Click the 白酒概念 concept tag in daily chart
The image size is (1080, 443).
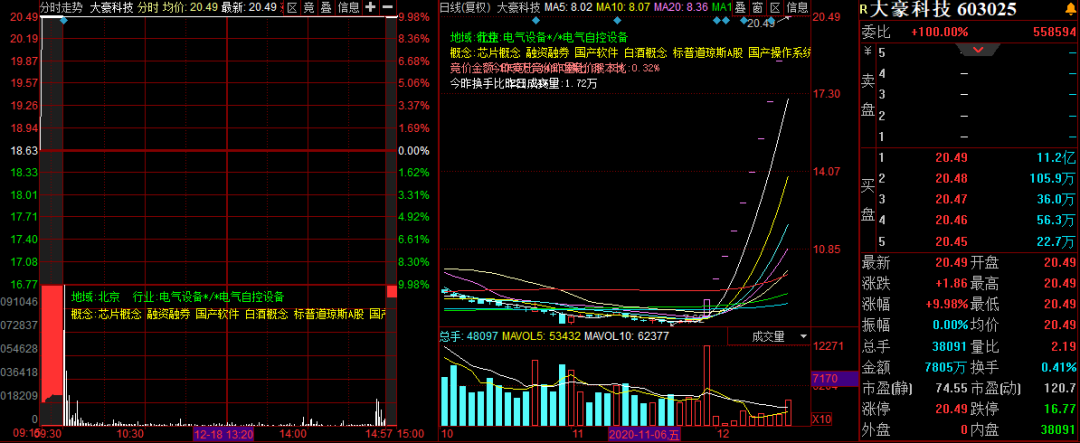[x=646, y=52]
